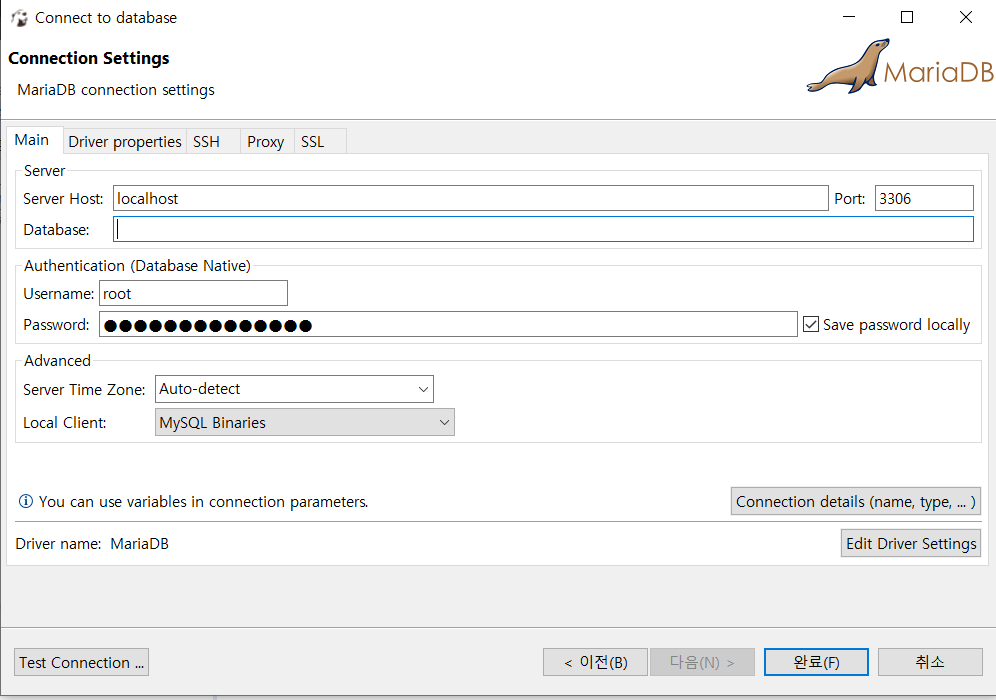This screenshot has width=996, height=700.
Task: Close the Connect to database dialog
Action: [966, 17]
